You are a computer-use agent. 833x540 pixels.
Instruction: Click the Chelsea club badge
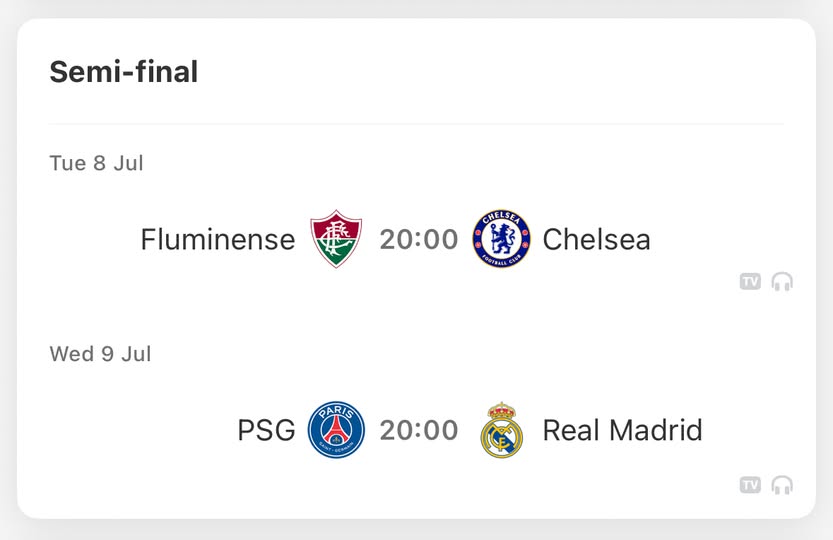(501, 239)
